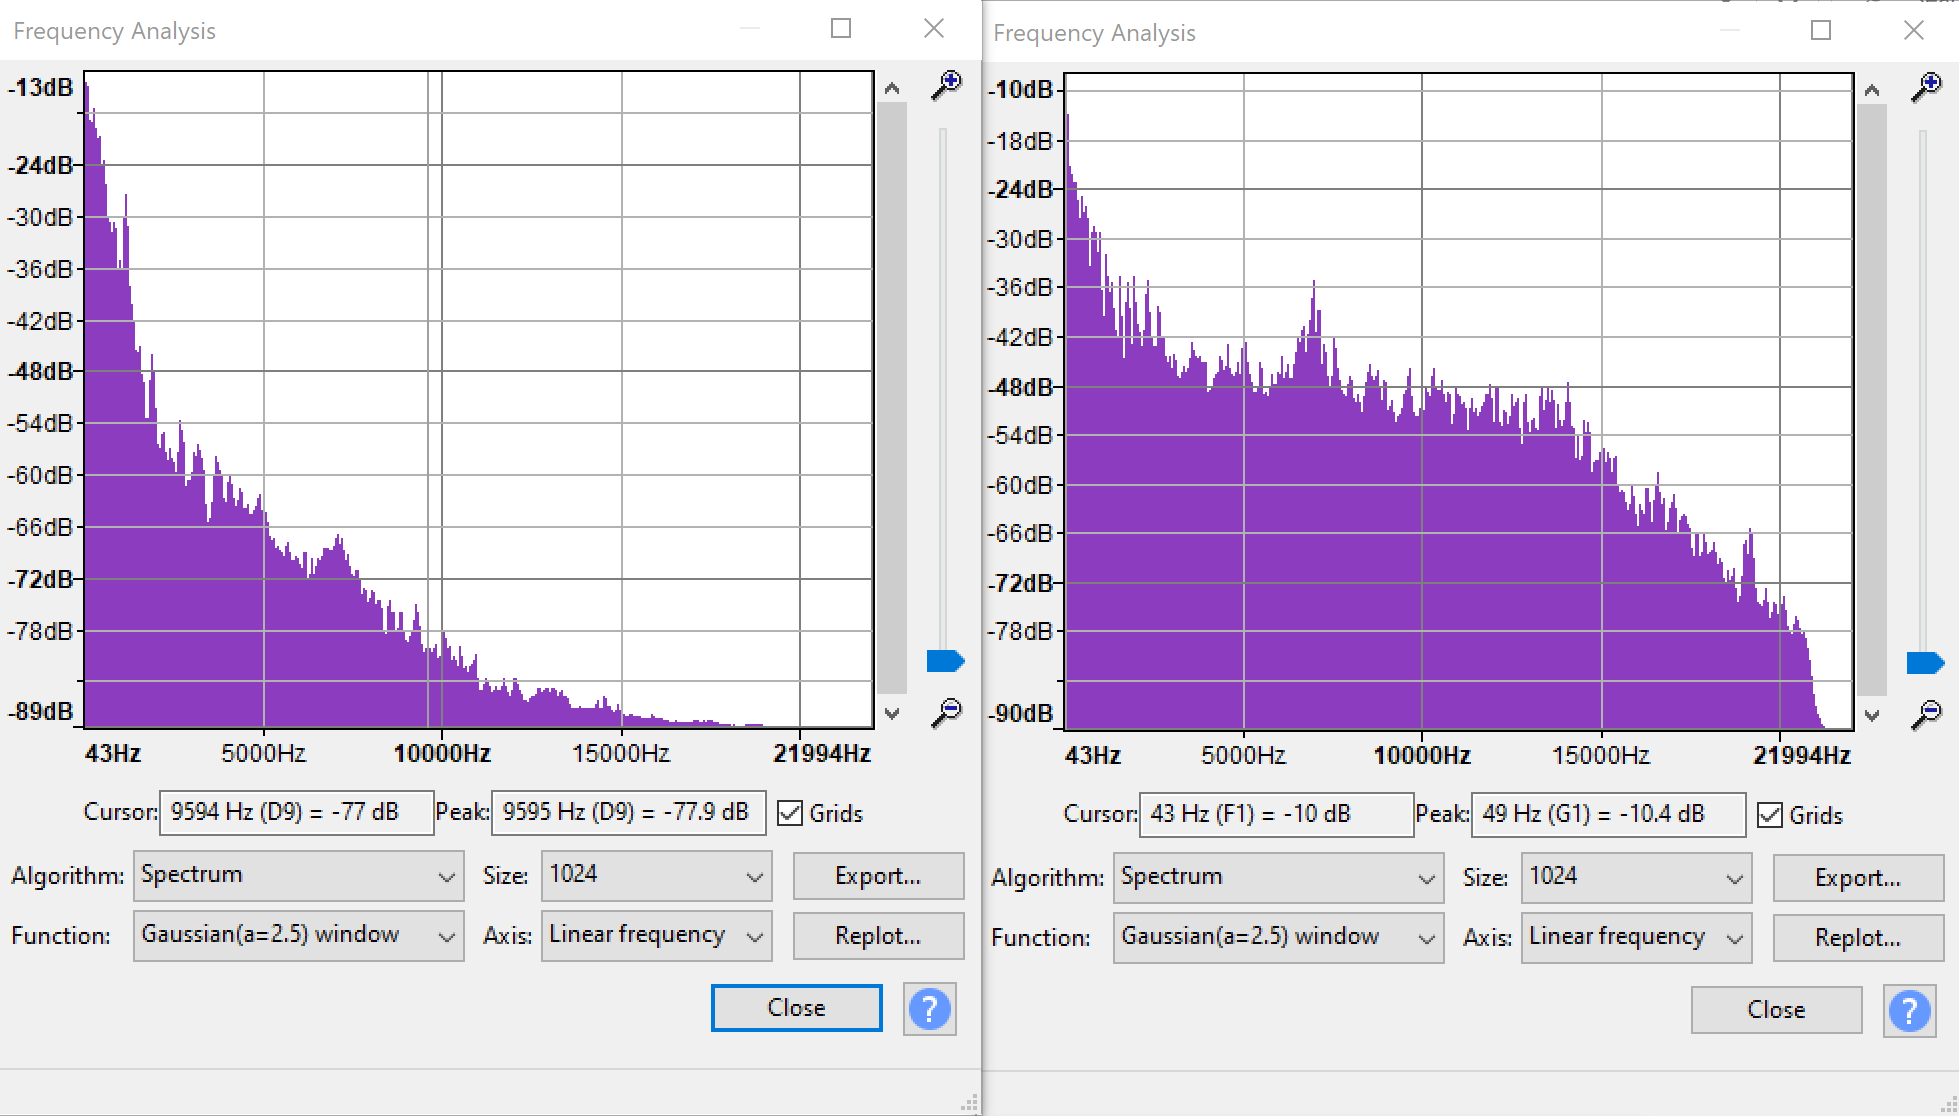The height and width of the screenshot is (1116, 1959).
Task: Toggle the Grids checkbox on left plot
Action: tap(791, 813)
